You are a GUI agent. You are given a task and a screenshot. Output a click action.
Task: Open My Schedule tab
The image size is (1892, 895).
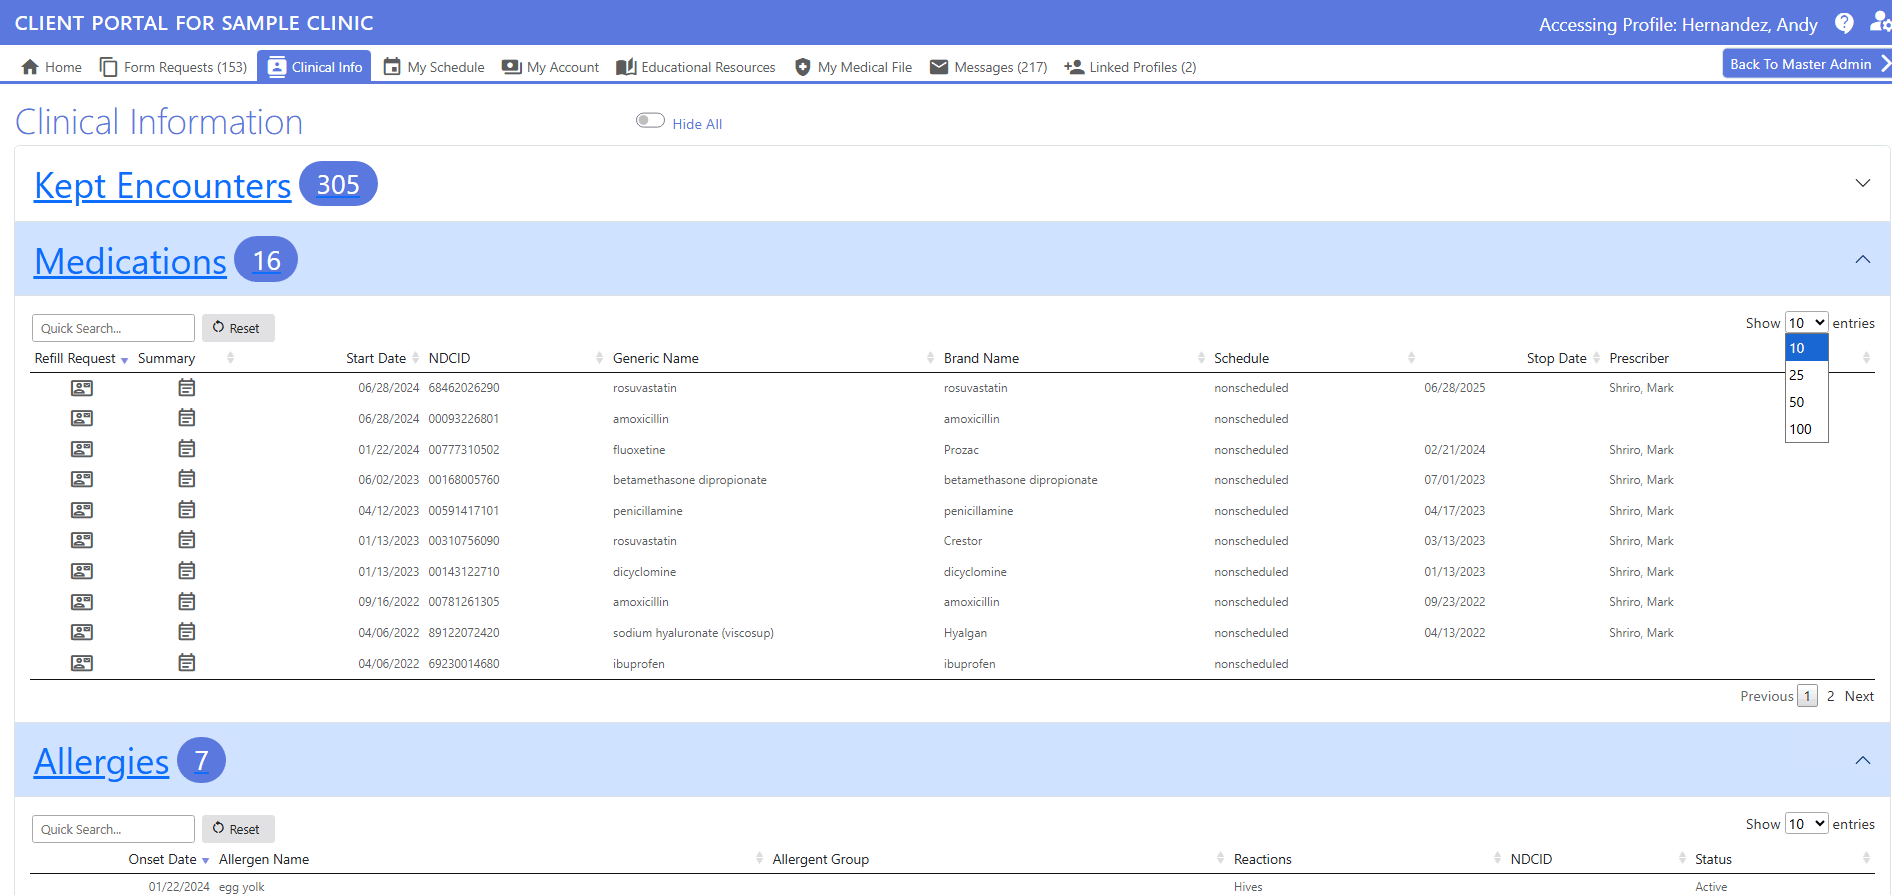point(434,67)
